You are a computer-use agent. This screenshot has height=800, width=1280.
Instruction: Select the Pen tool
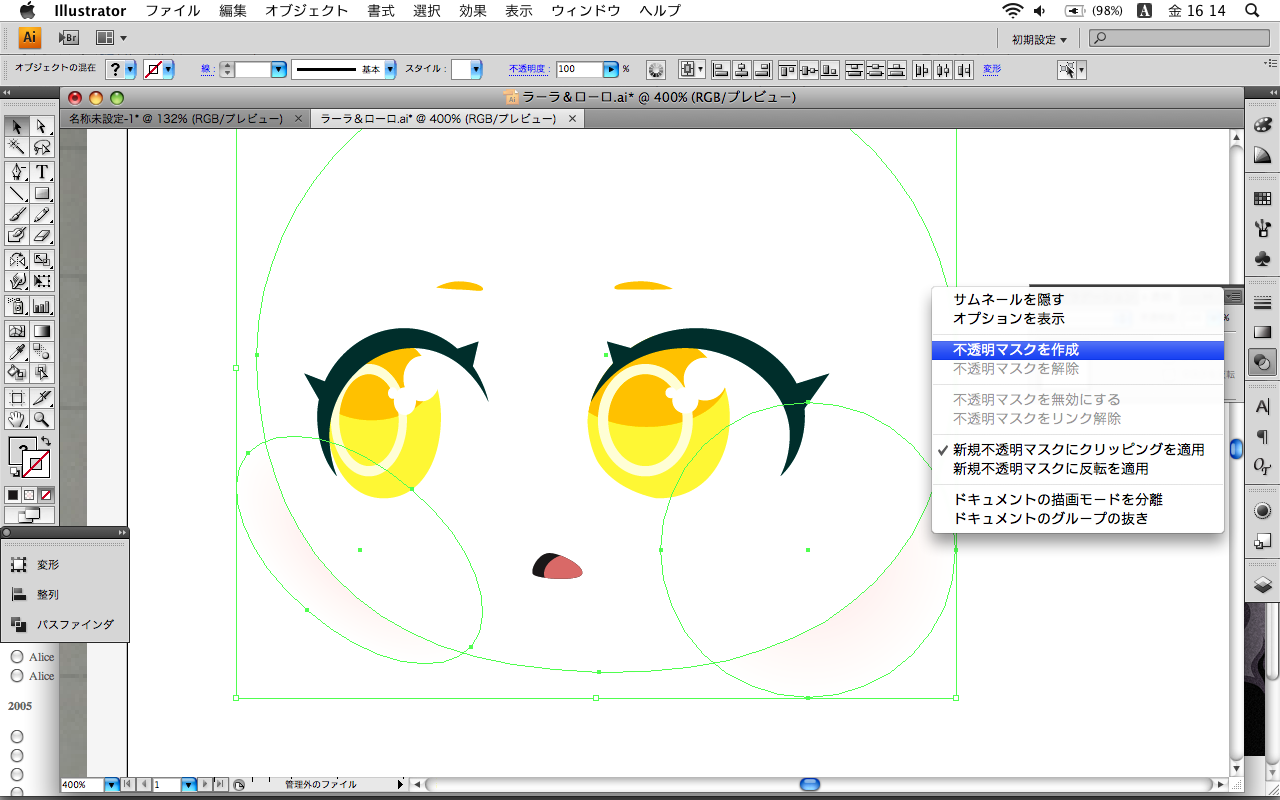tap(17, 172)
